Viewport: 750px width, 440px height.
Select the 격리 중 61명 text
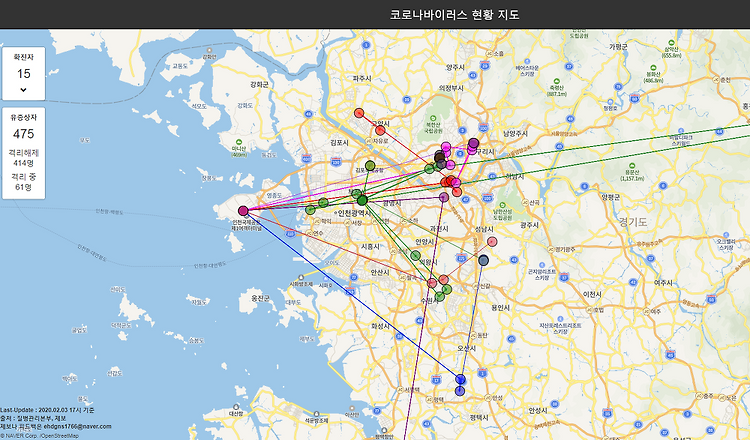(23, 182)
